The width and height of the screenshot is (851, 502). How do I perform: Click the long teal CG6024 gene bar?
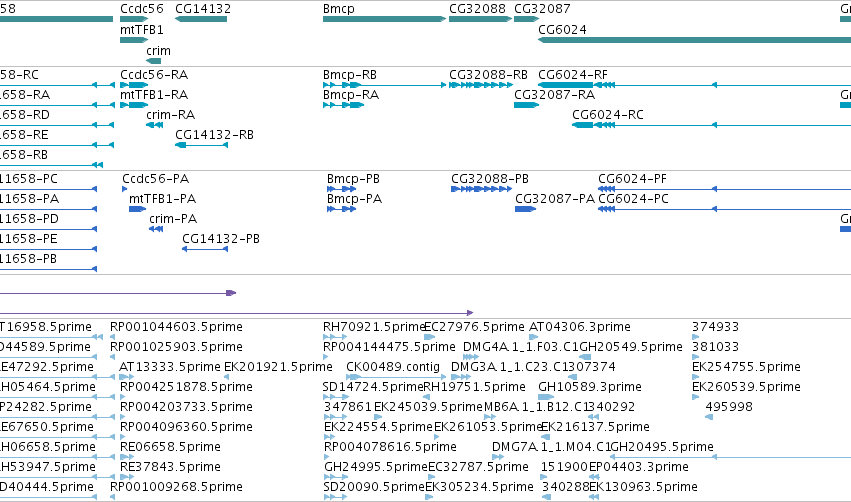coord(694,40)
